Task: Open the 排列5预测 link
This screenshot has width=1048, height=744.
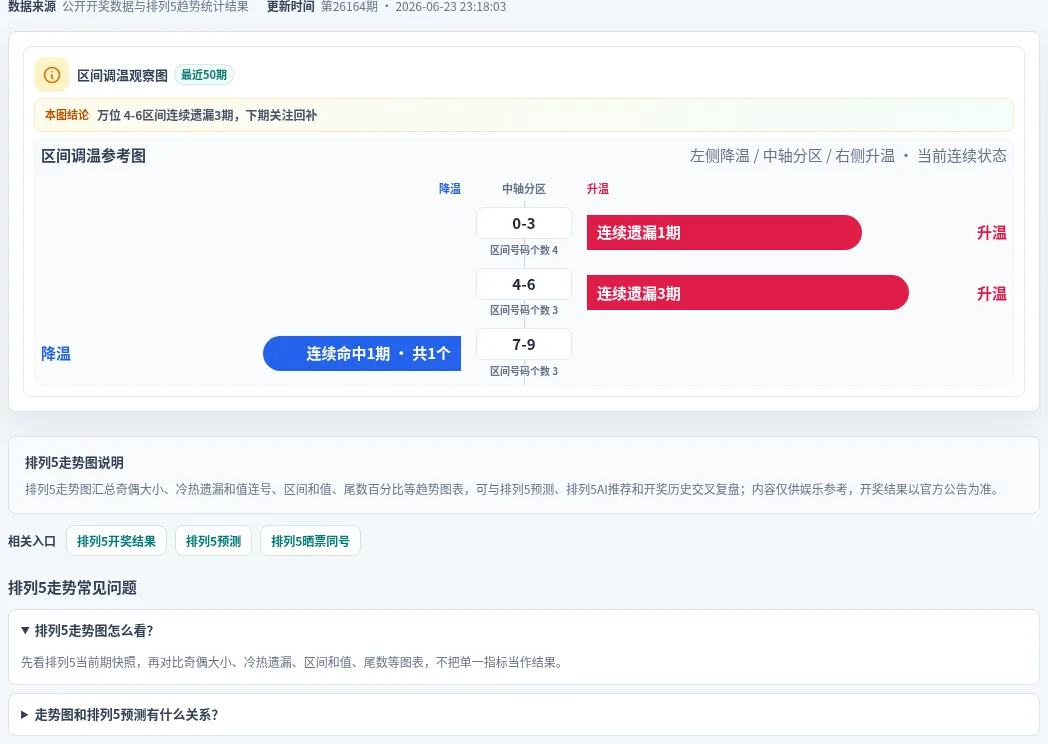Action: click(213, 541)
